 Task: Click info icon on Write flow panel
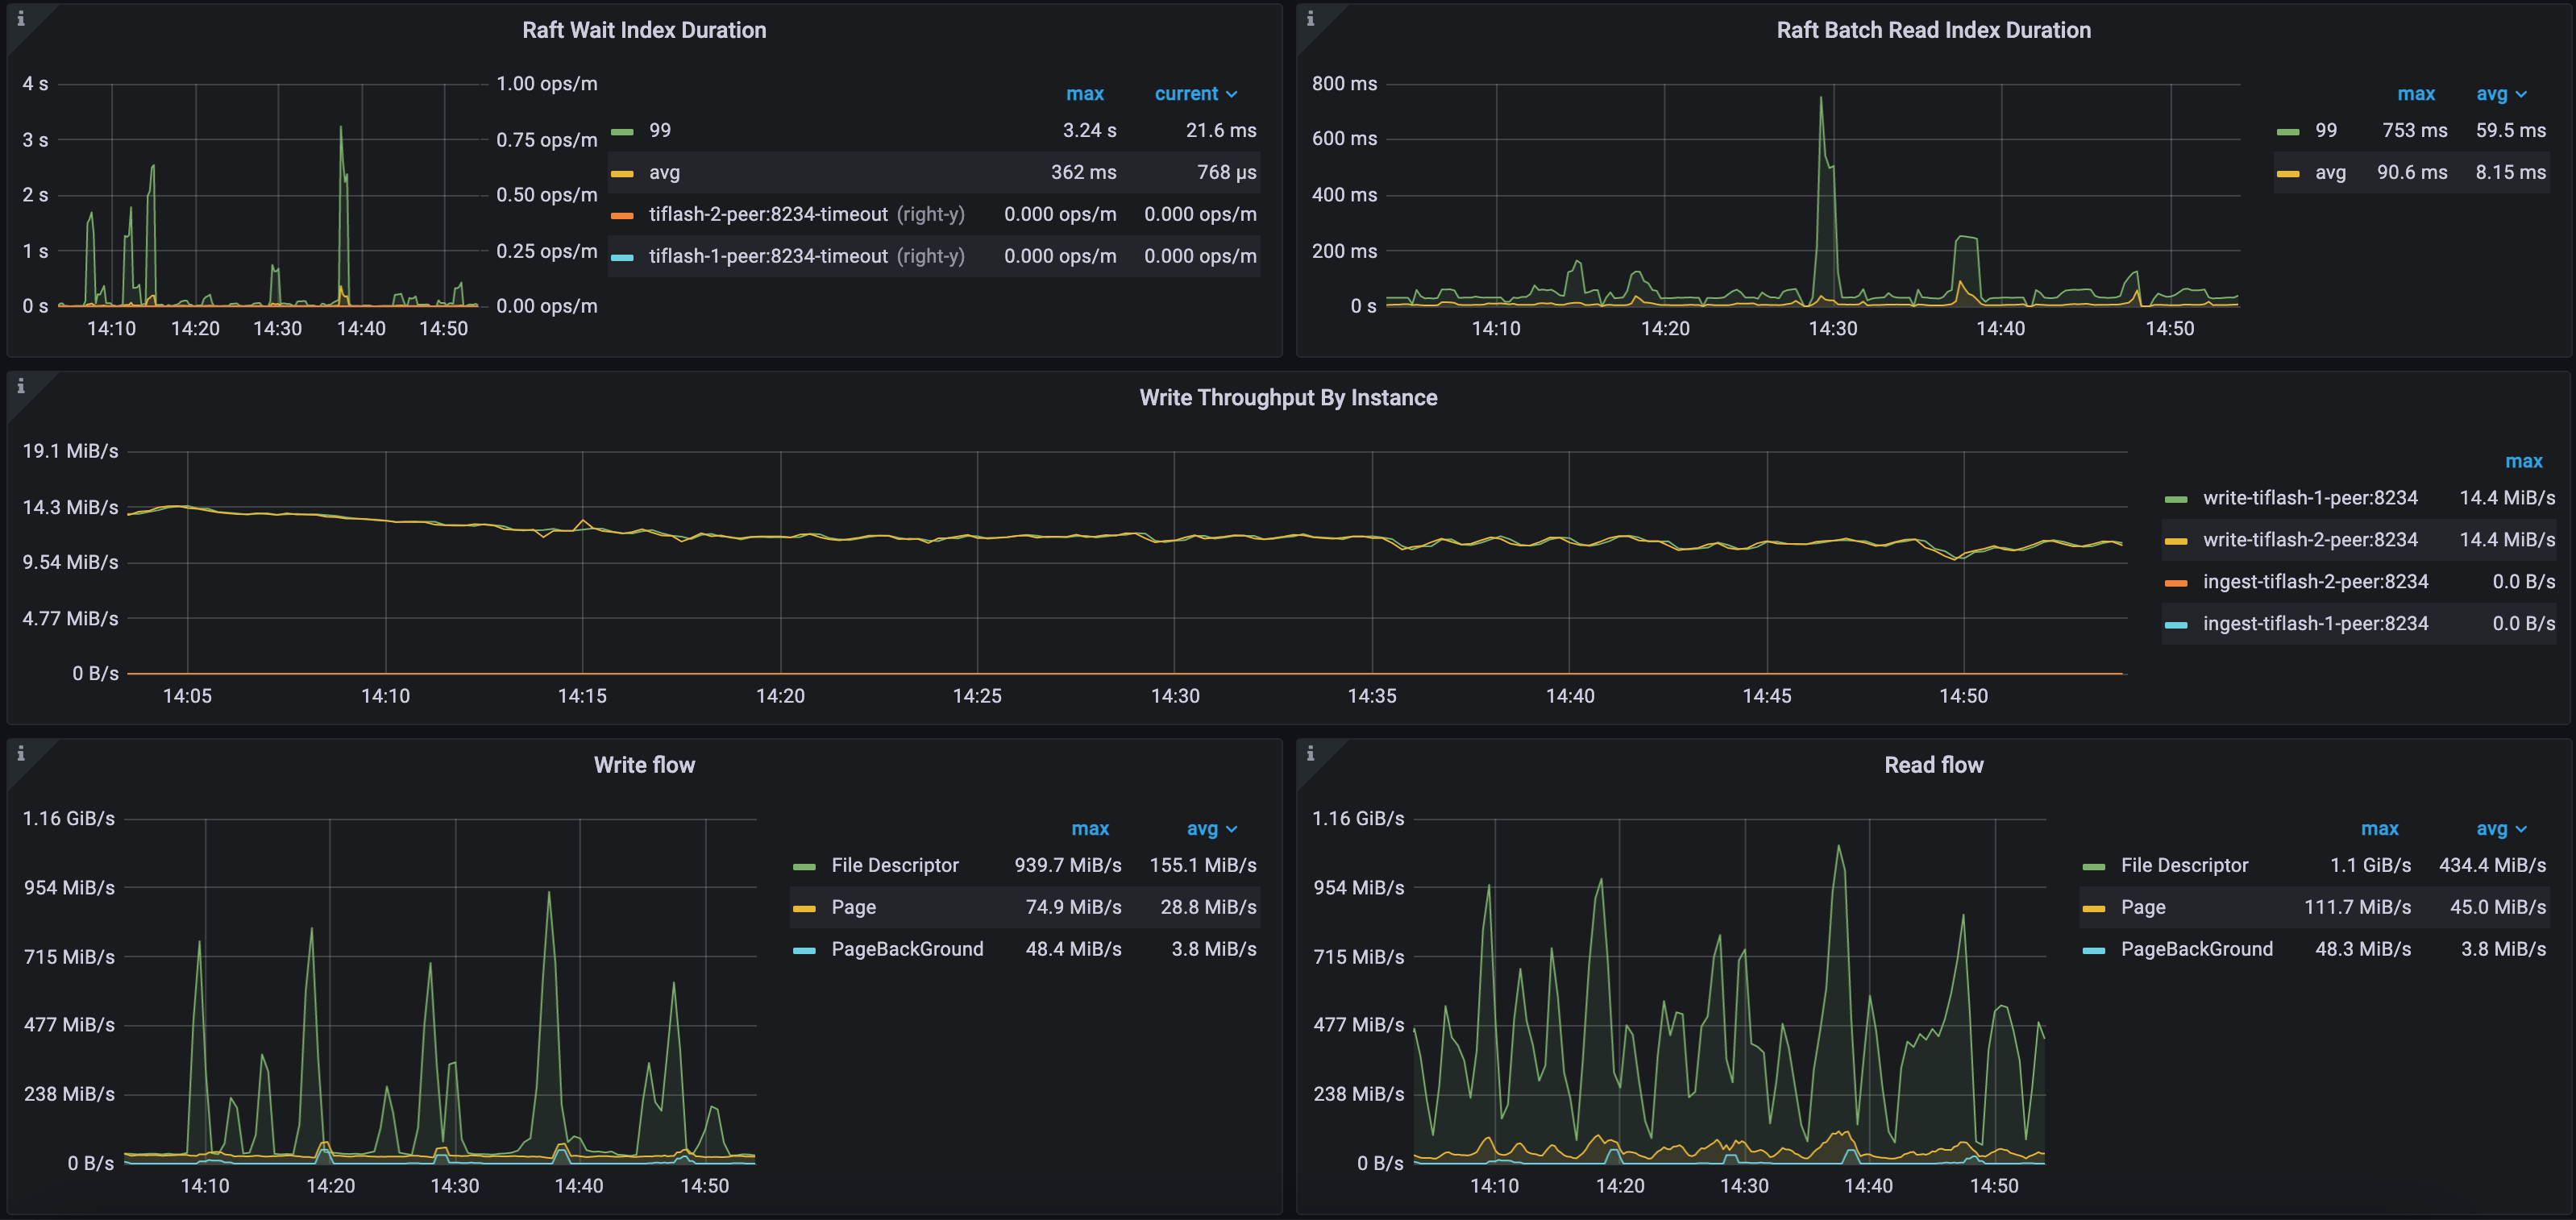20,754
